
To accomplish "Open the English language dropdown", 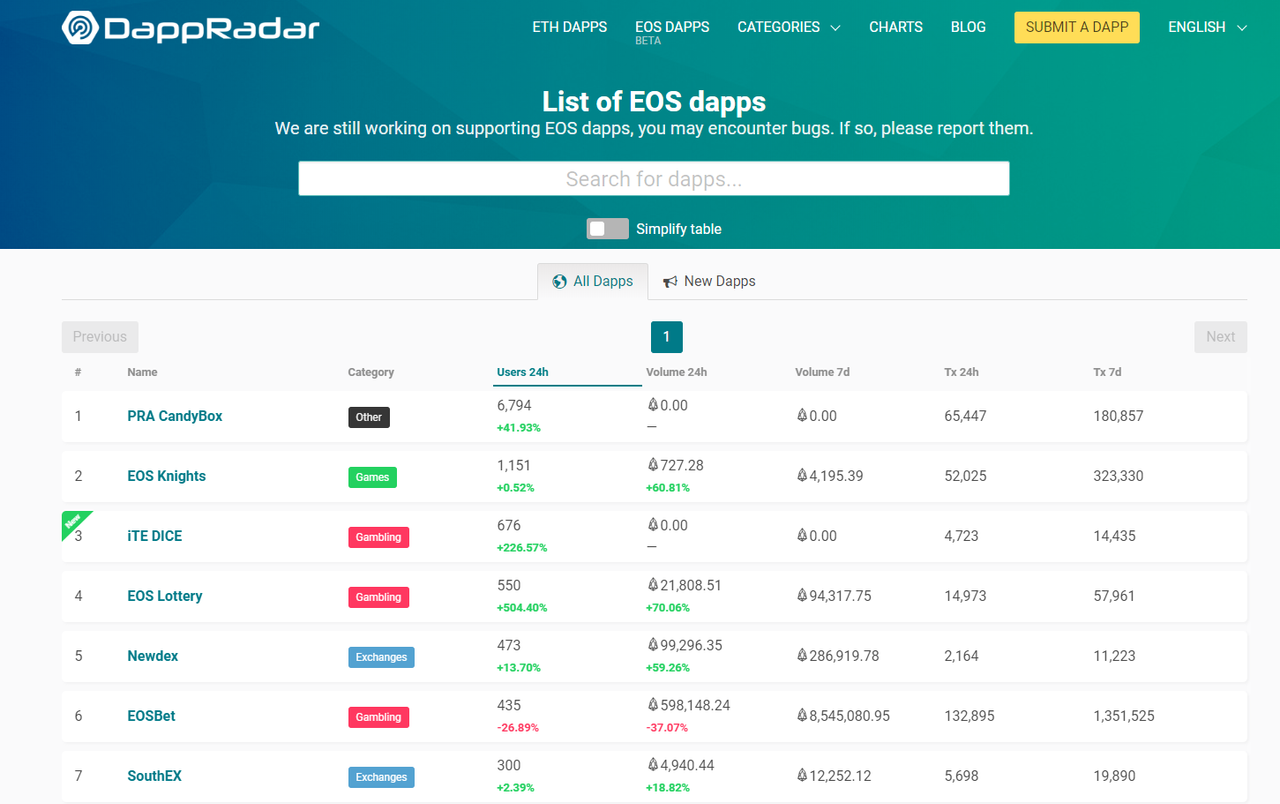I will [1208, 27].
